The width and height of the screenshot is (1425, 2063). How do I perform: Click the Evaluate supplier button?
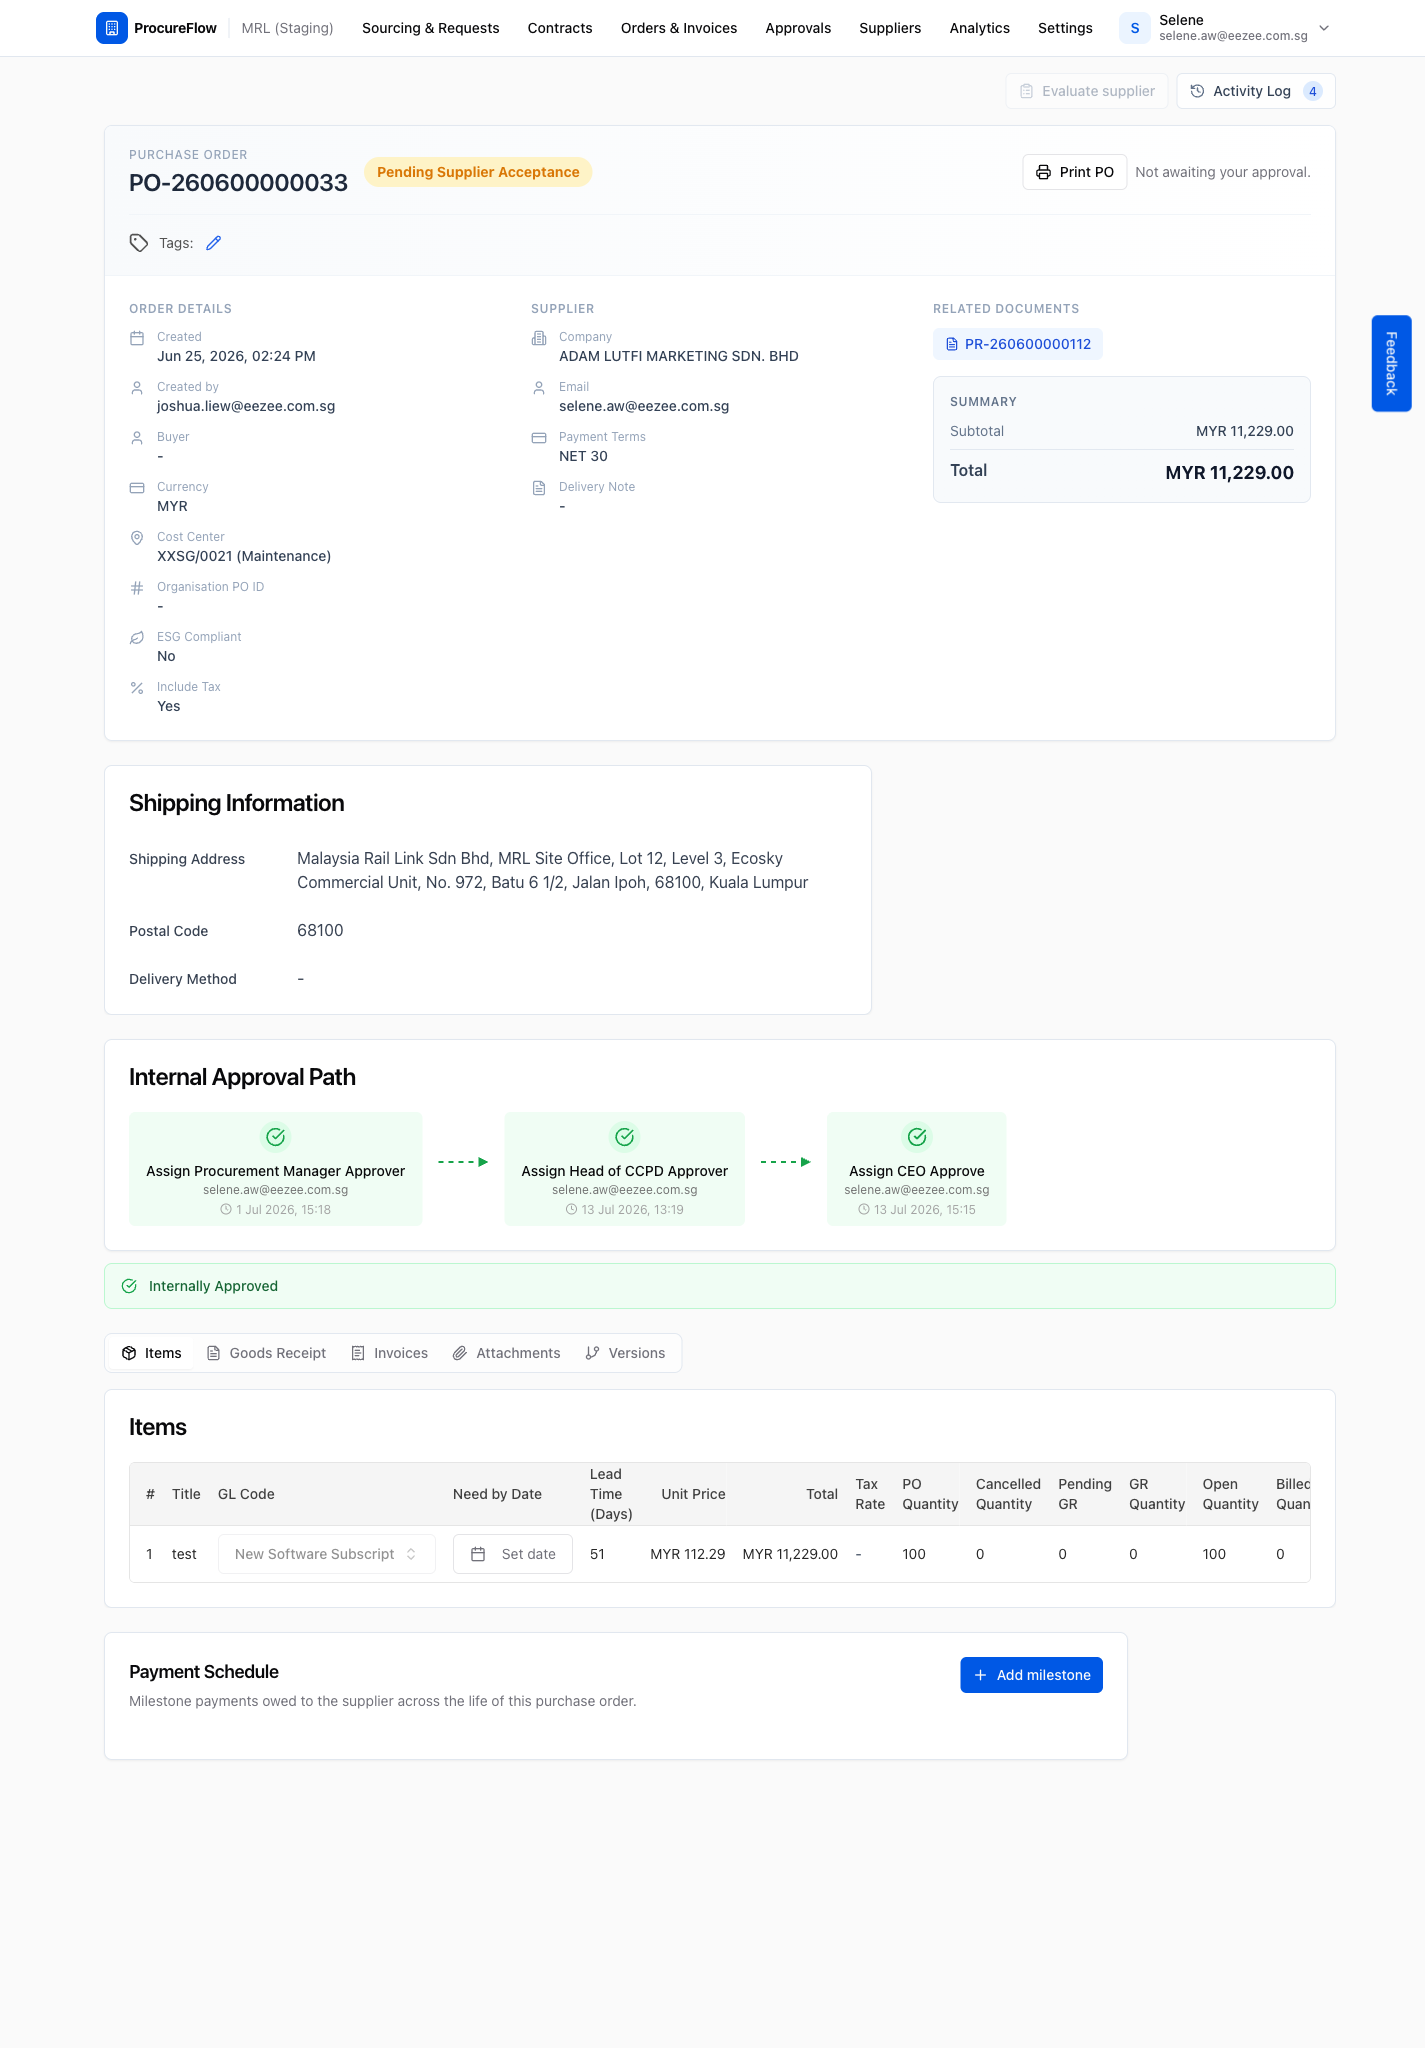click(x=1087, y=91)
